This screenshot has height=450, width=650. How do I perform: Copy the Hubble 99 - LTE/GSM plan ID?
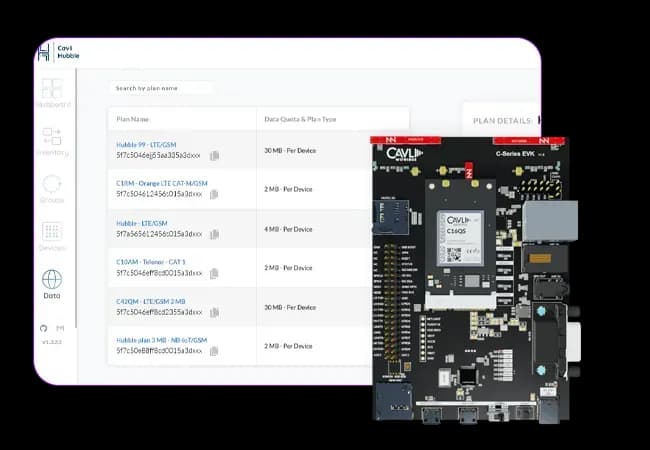click(x=214, y=156)
